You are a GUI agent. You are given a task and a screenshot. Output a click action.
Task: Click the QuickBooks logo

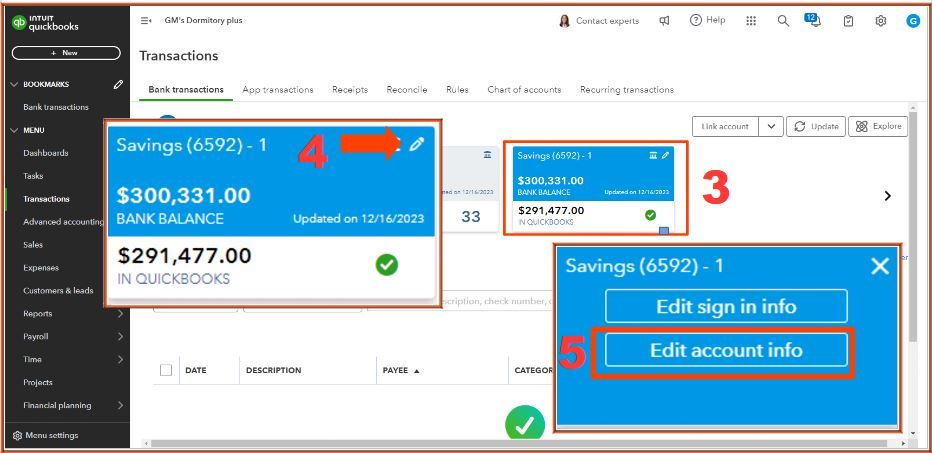pyautogui.click(x=45, y=23)
